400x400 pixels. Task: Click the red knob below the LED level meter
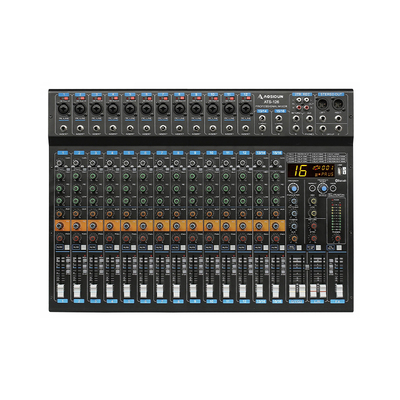click(338, 238)
